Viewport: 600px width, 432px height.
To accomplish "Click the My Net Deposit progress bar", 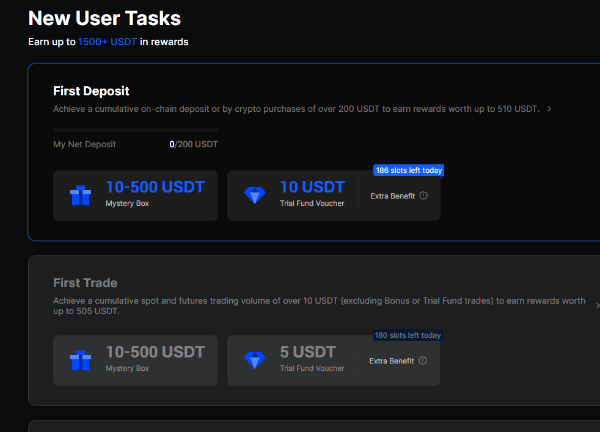I will click(135, 130).
